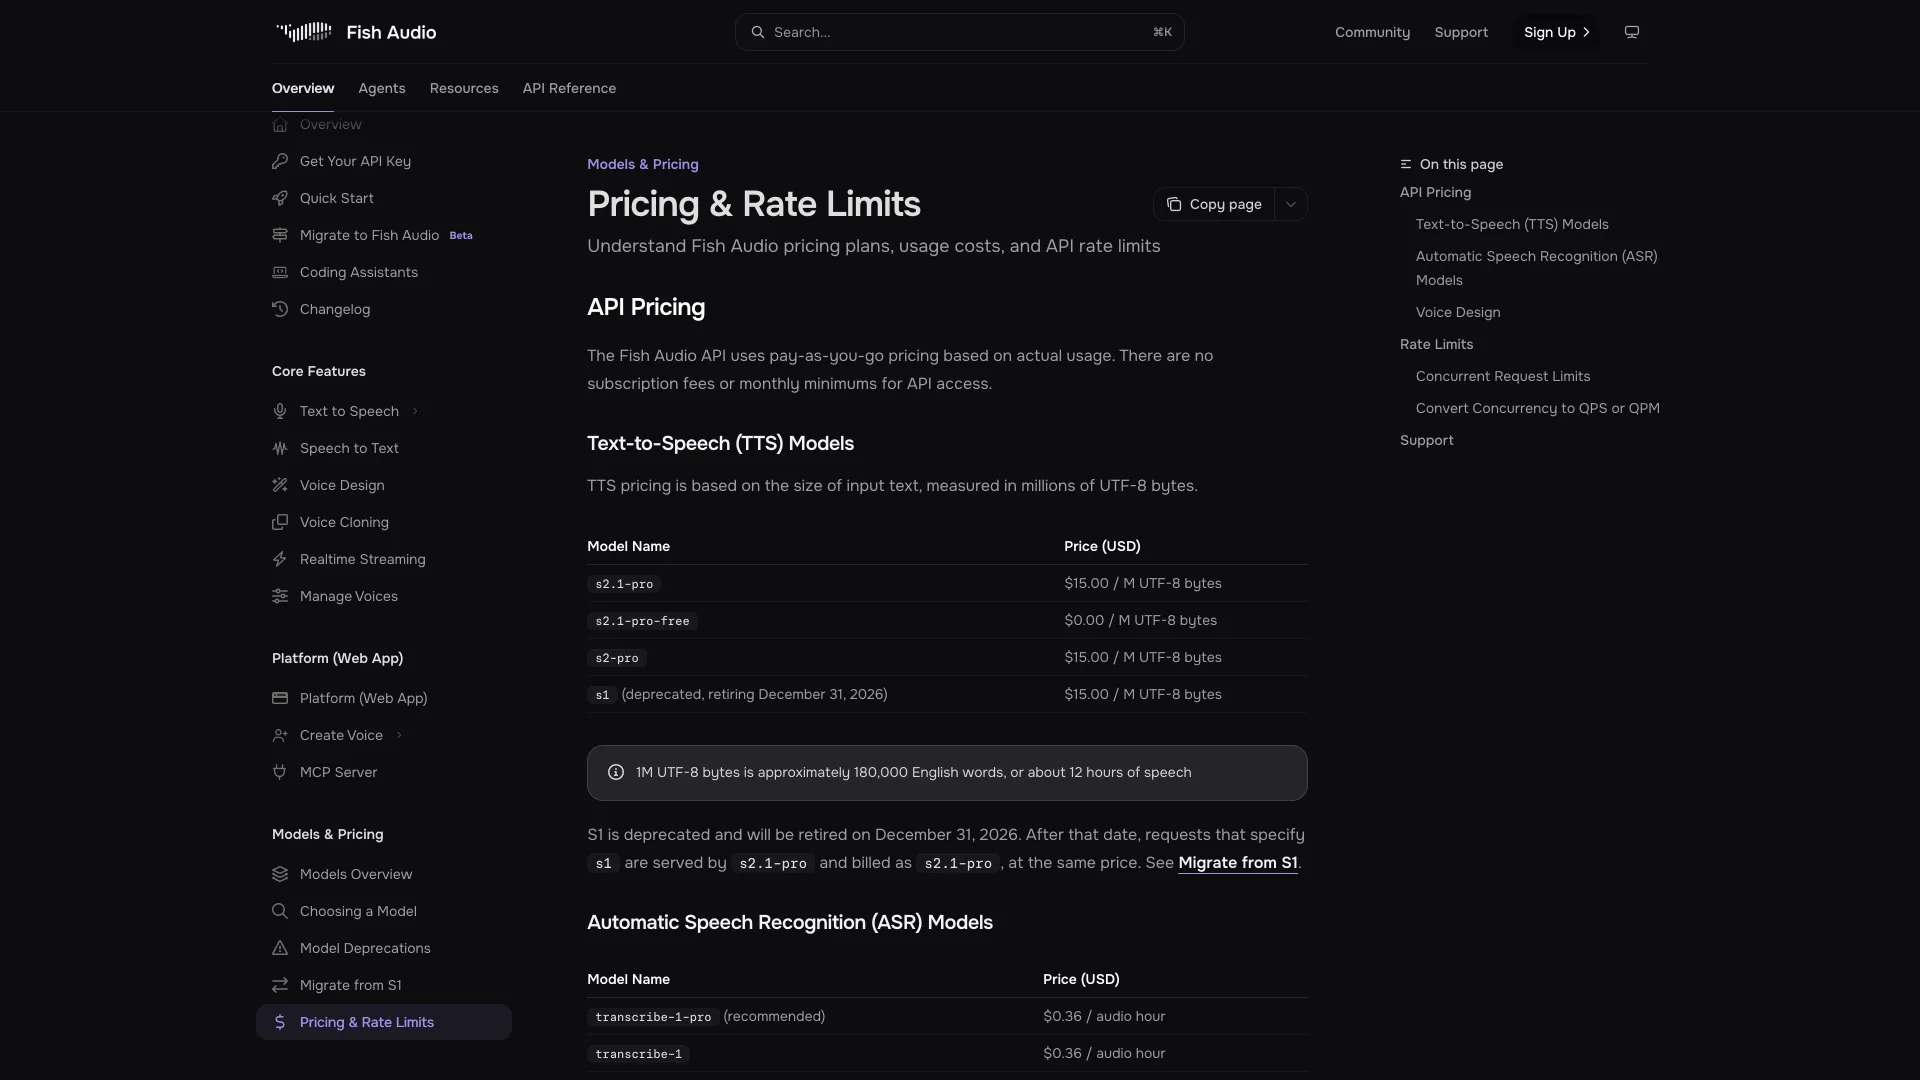The image size is (1920, 1080).
Task: Click the plug icon beside MCP Server
Action: 280,772
